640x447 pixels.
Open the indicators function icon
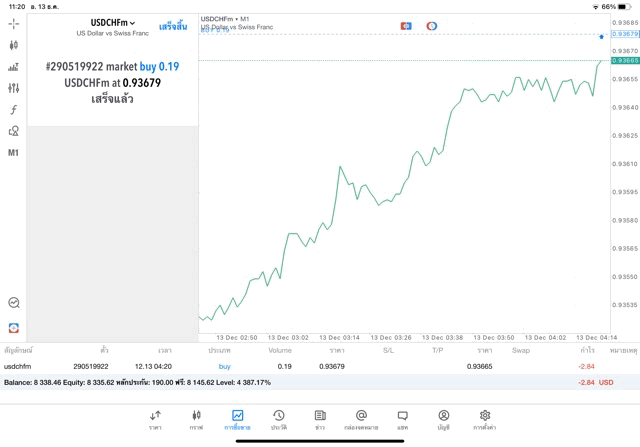pos(13,109)
